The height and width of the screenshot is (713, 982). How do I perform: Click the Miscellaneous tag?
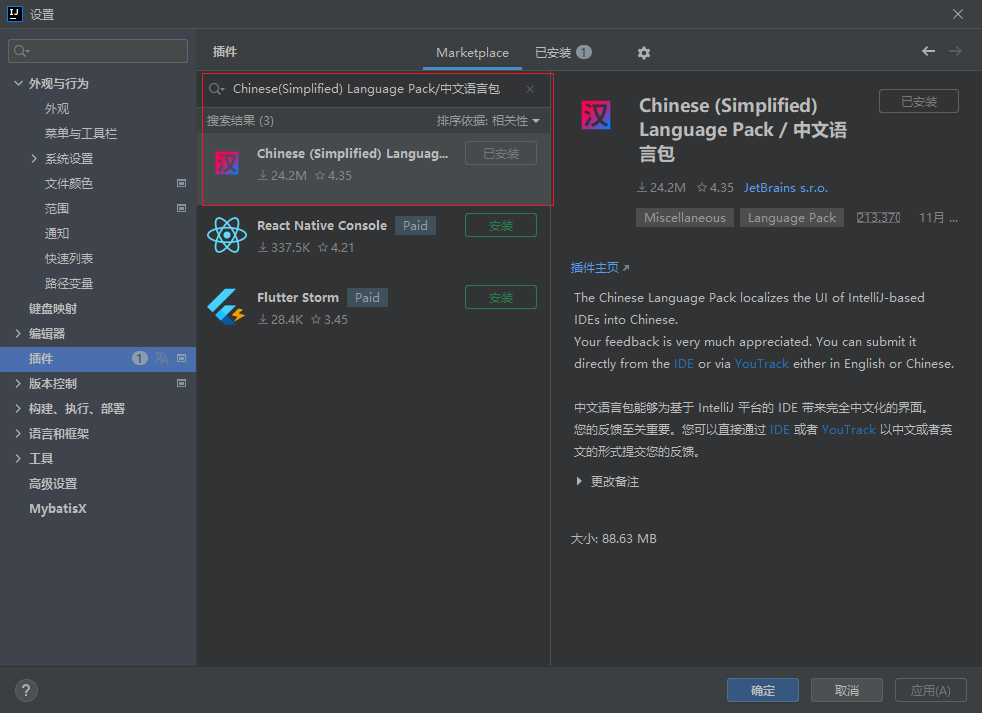[x=685, y=217]
